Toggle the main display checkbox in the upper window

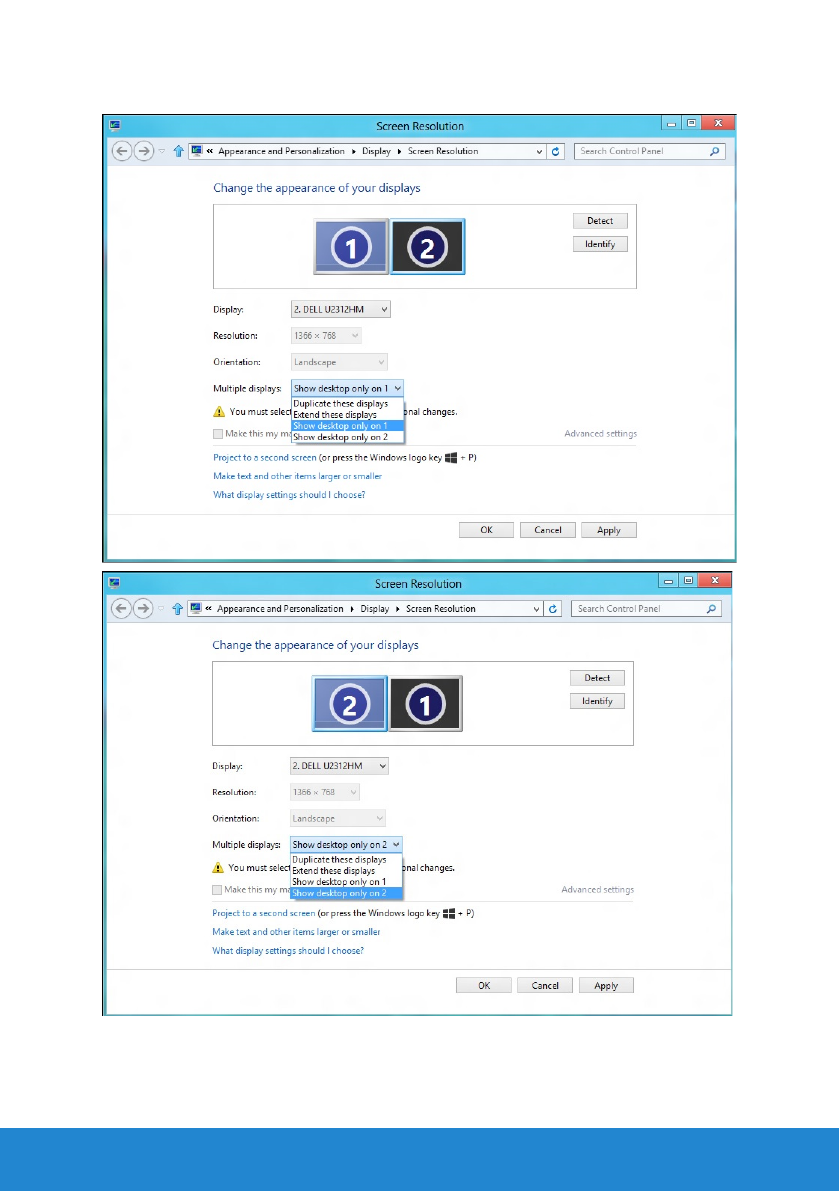[218, 434]
